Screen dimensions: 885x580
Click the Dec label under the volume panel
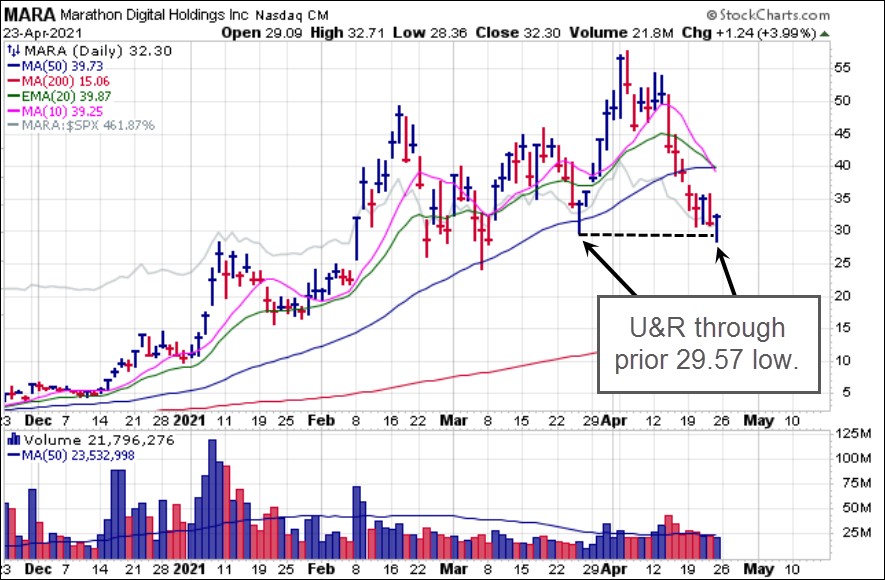click(x=39, y=568)
